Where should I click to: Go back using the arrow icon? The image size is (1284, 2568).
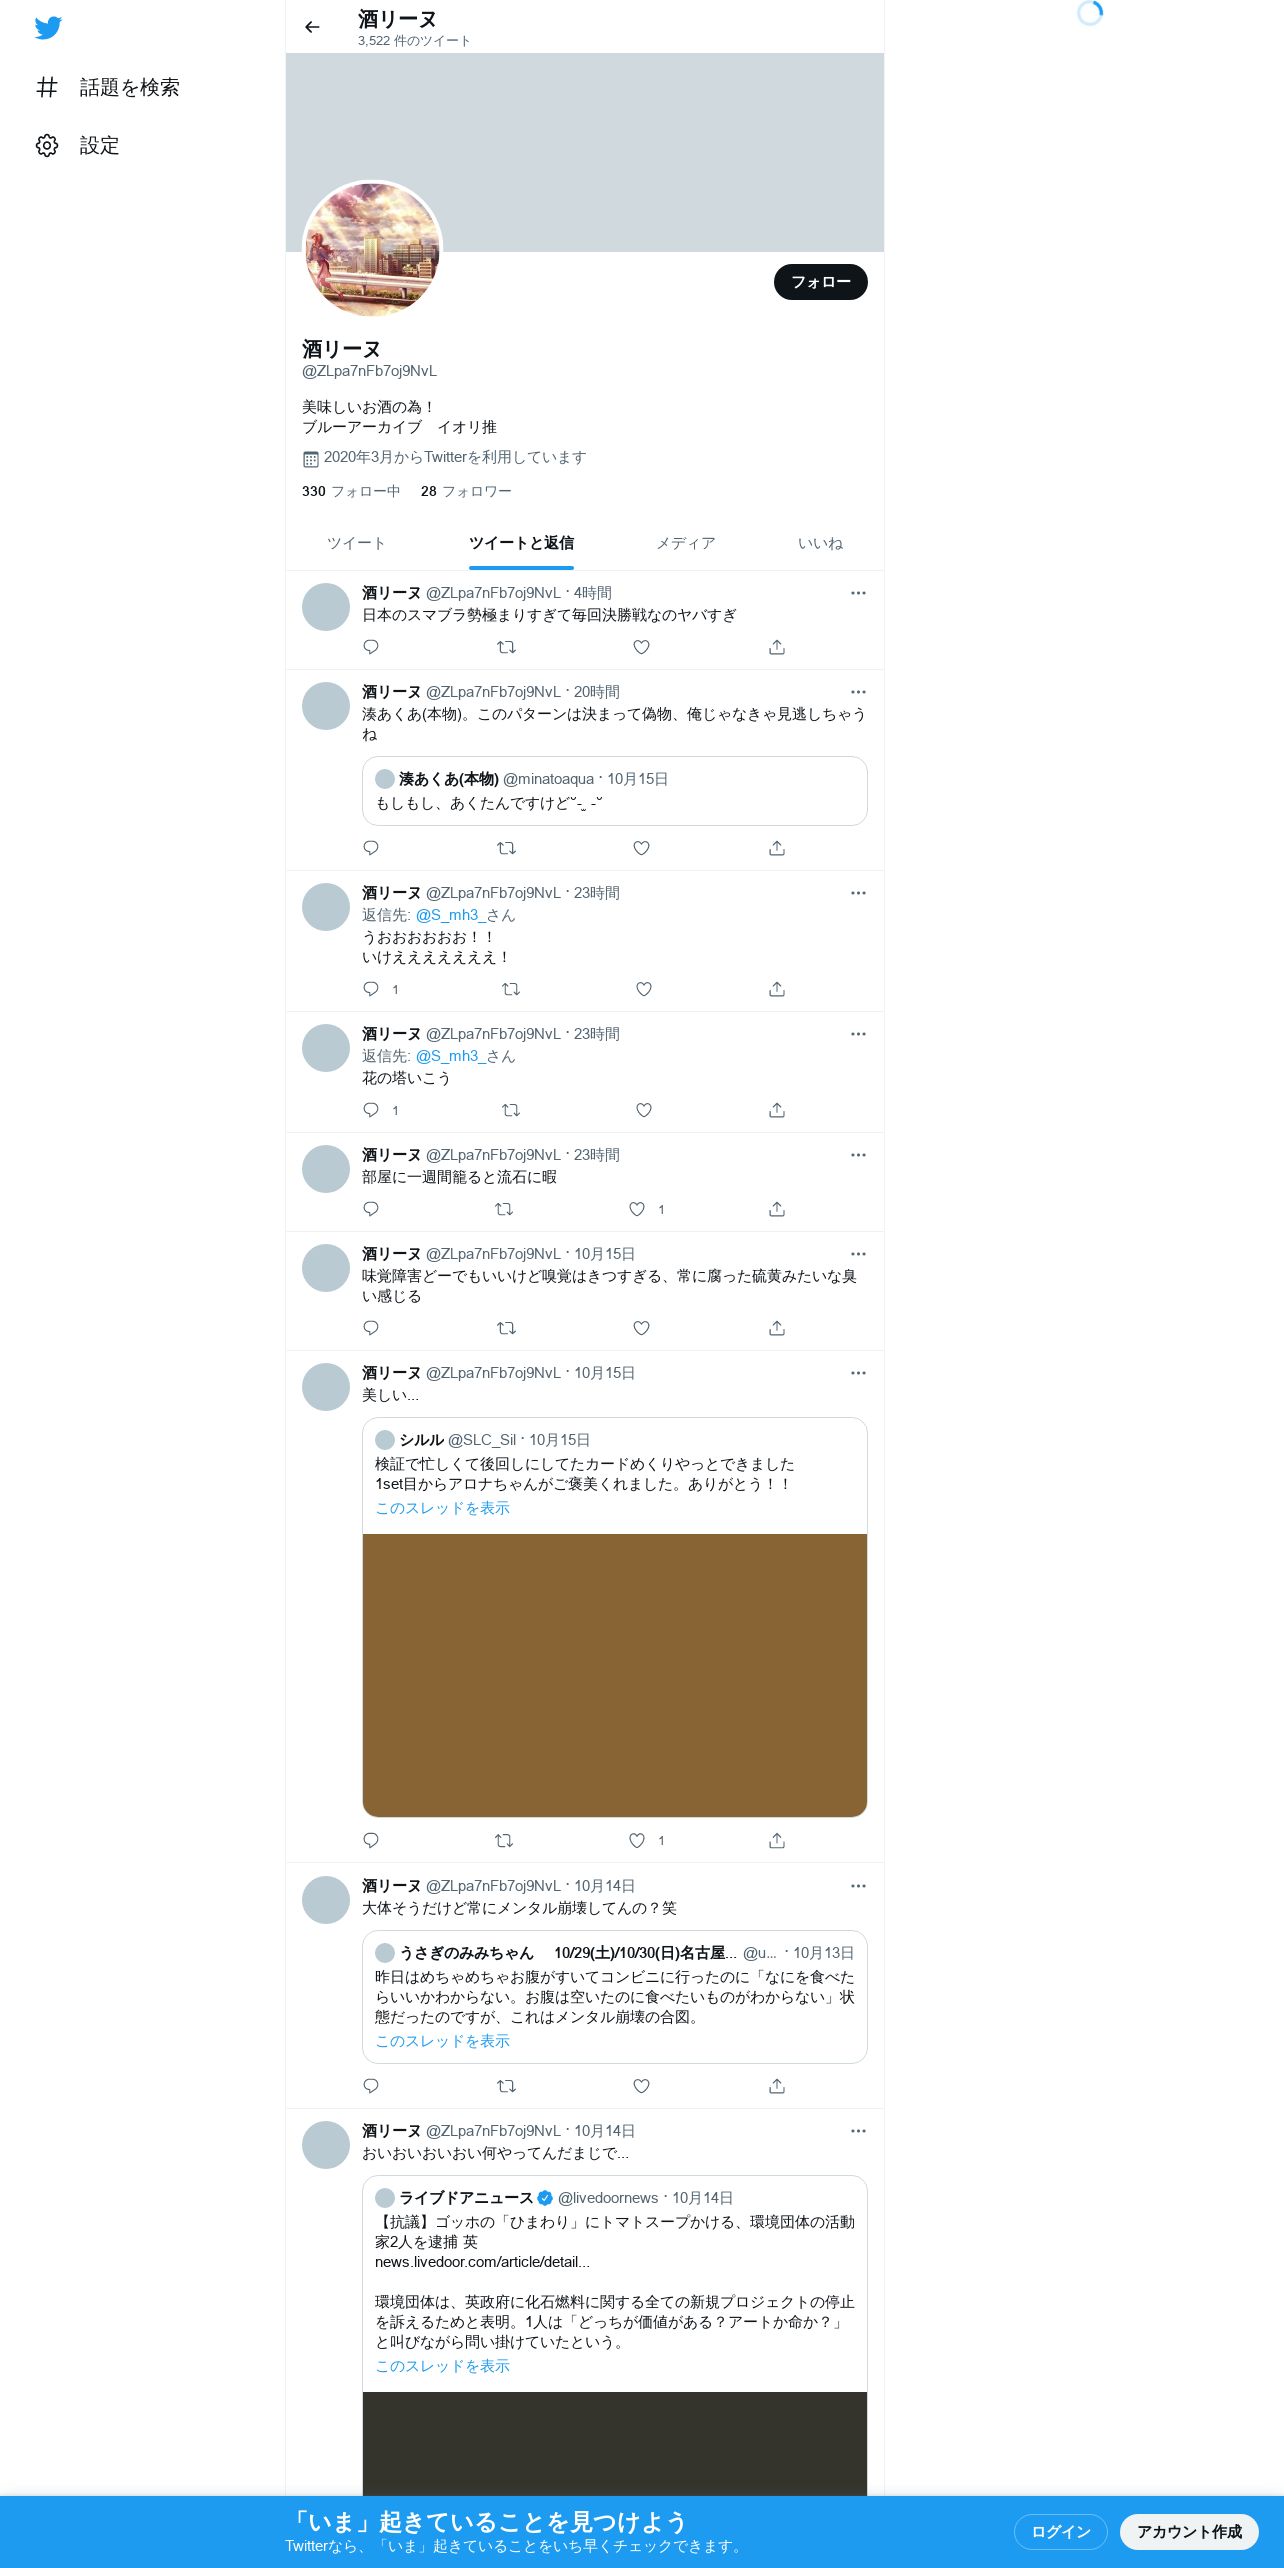pyautogui.click(x=312, y=27)
